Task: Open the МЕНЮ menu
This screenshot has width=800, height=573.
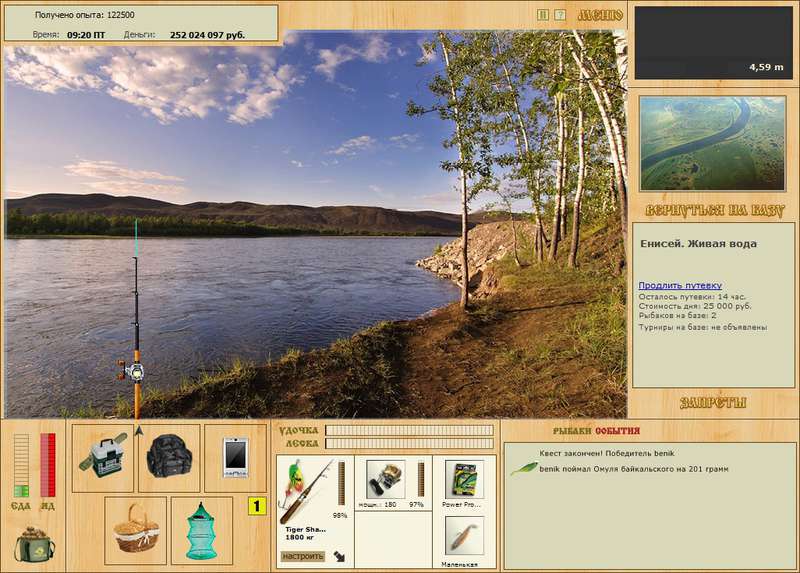Action: click(601, 15)
